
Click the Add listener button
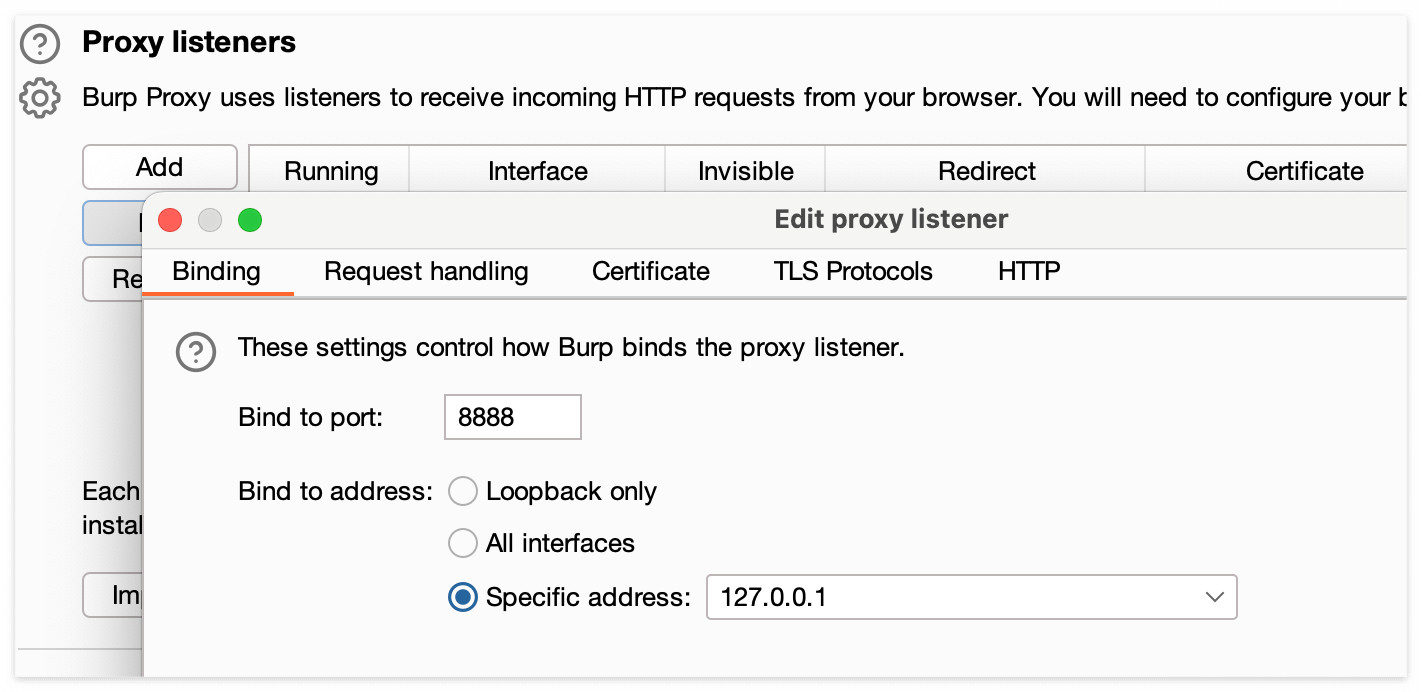pyautogui.click(x=160, y=167)
